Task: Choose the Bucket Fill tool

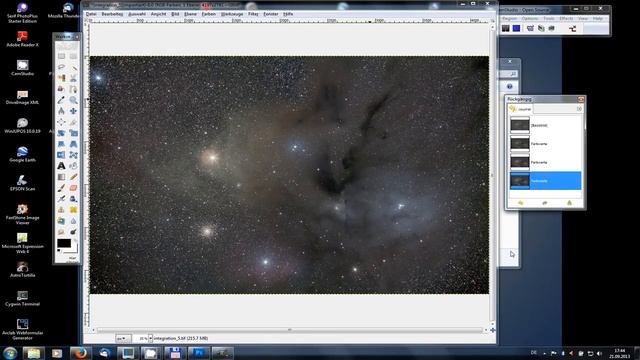Action: pyautogui.click(x=73, y=166)
